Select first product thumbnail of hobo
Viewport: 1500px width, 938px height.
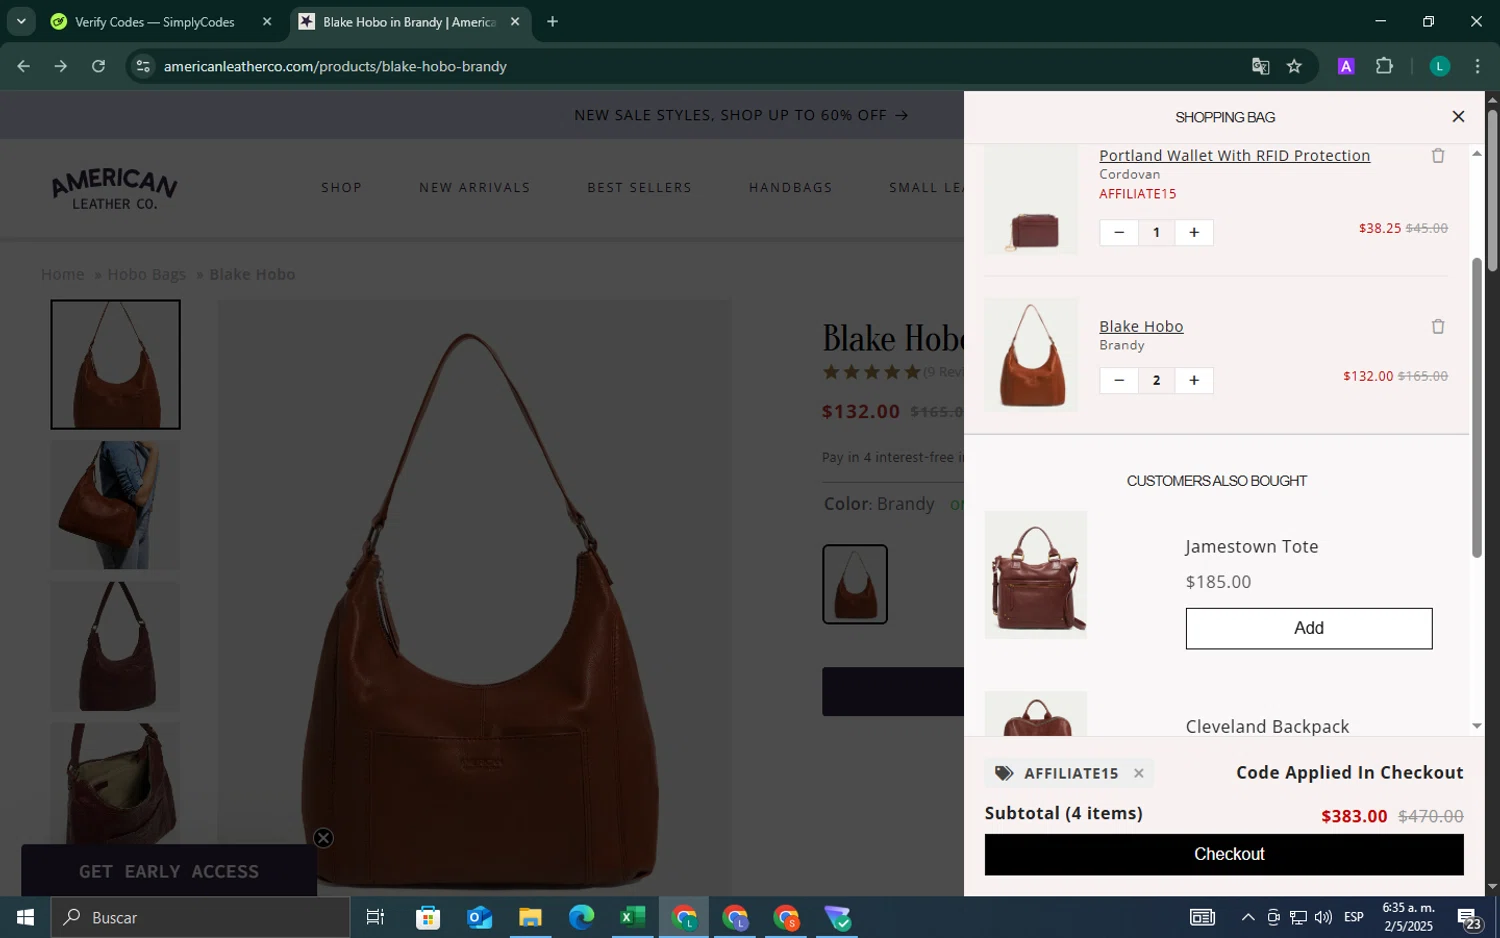pyautogui.click(x=116, y=365)
